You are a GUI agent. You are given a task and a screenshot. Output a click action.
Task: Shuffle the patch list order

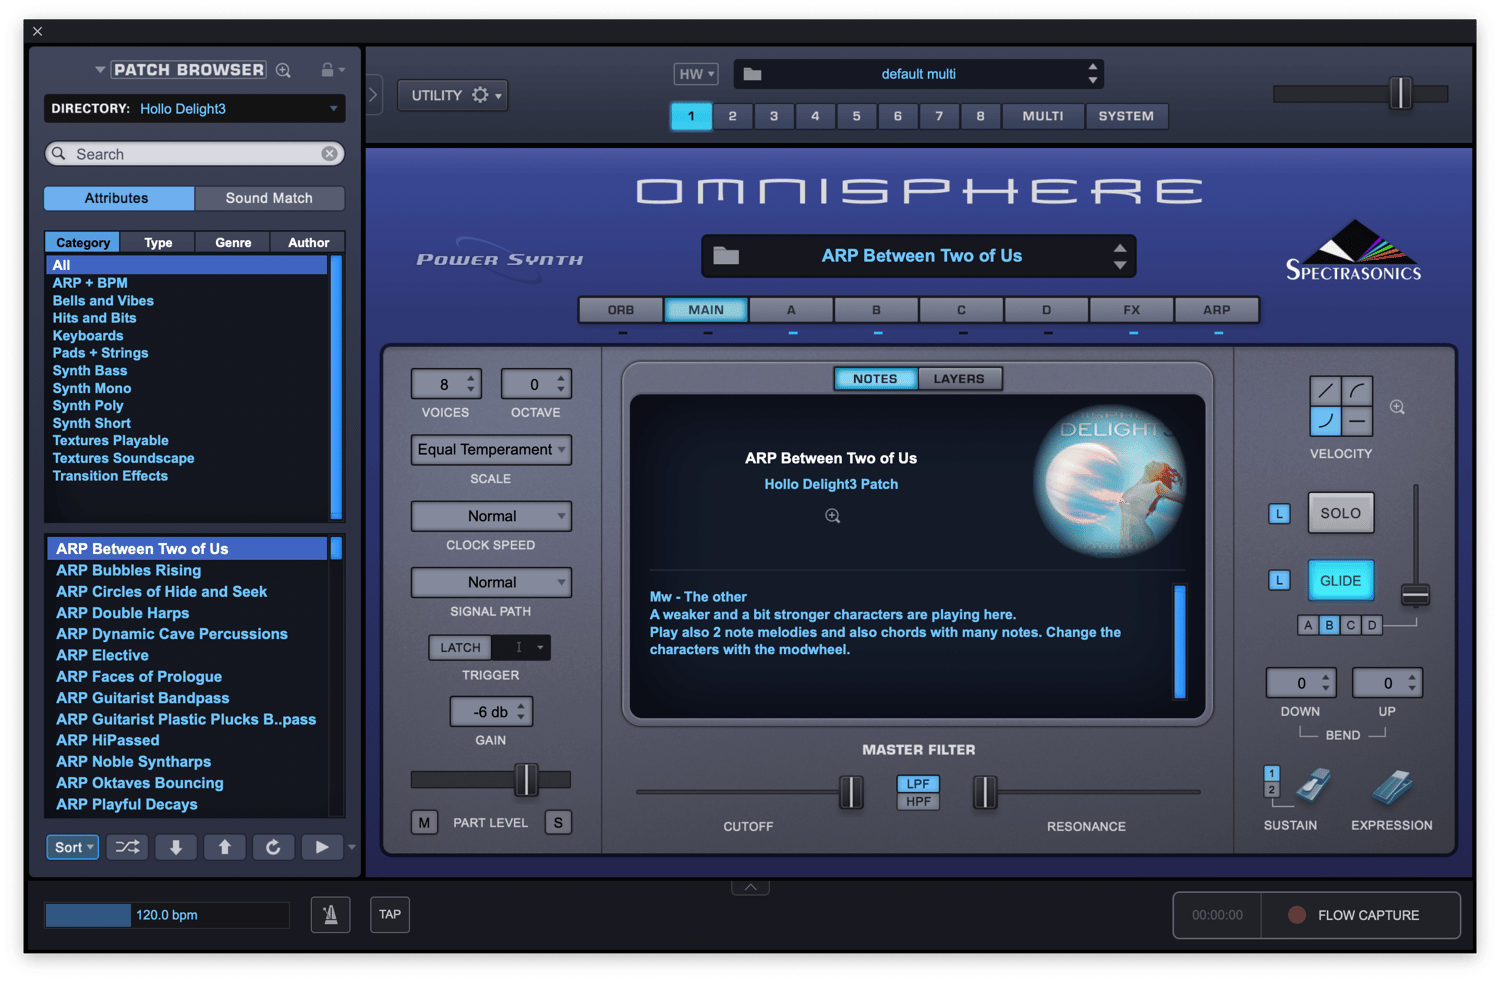tap(127, 847)
